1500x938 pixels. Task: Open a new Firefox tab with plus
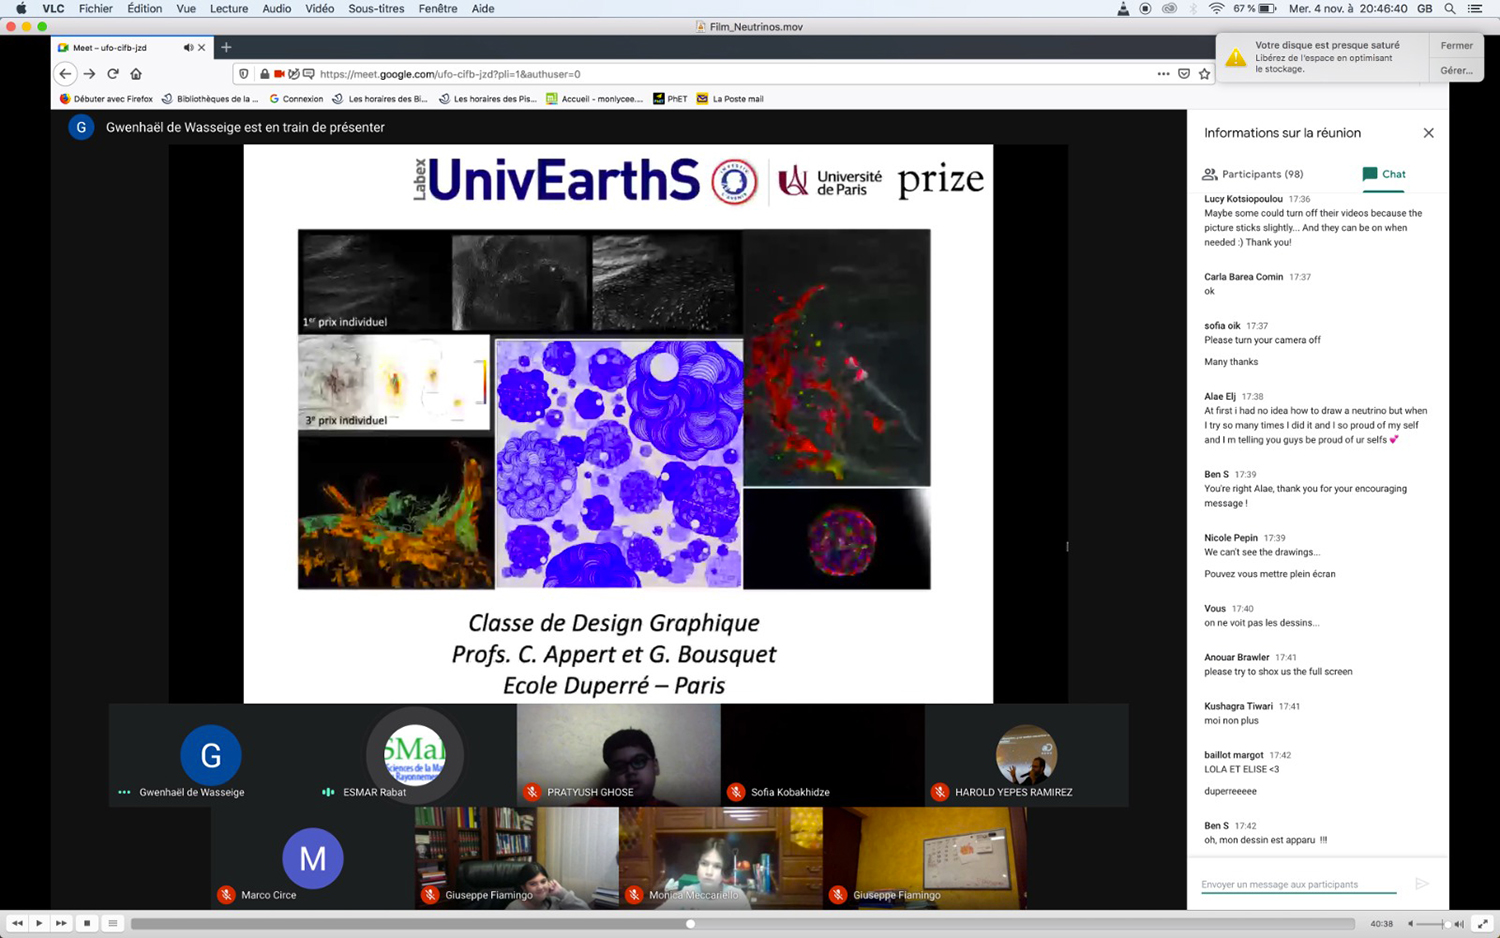(x=226, y=47)
